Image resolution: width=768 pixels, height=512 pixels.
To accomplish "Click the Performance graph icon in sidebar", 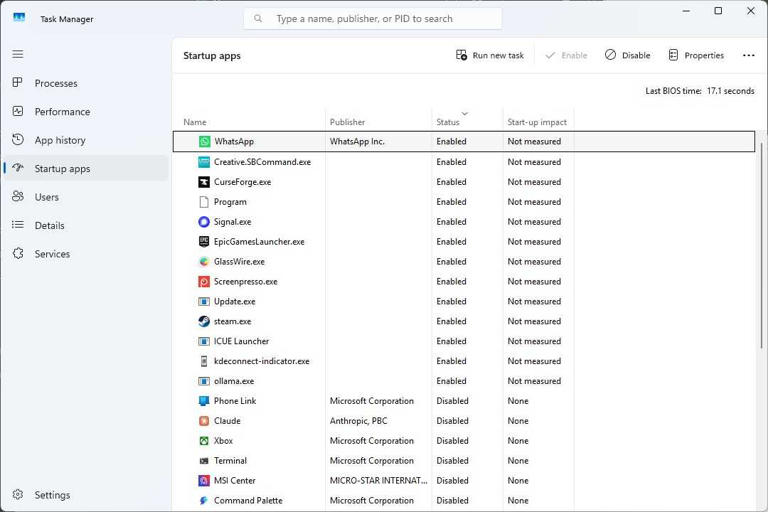I will (18, 111).
